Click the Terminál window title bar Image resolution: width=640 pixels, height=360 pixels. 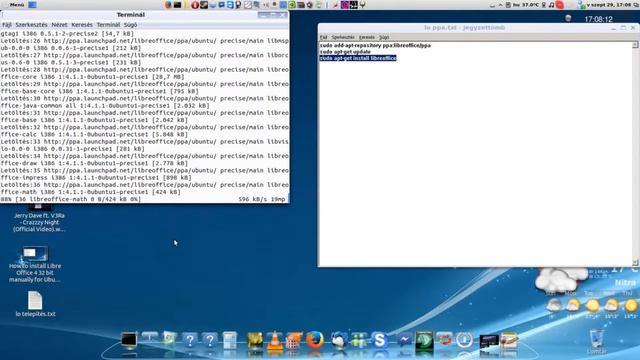[131, 15]
